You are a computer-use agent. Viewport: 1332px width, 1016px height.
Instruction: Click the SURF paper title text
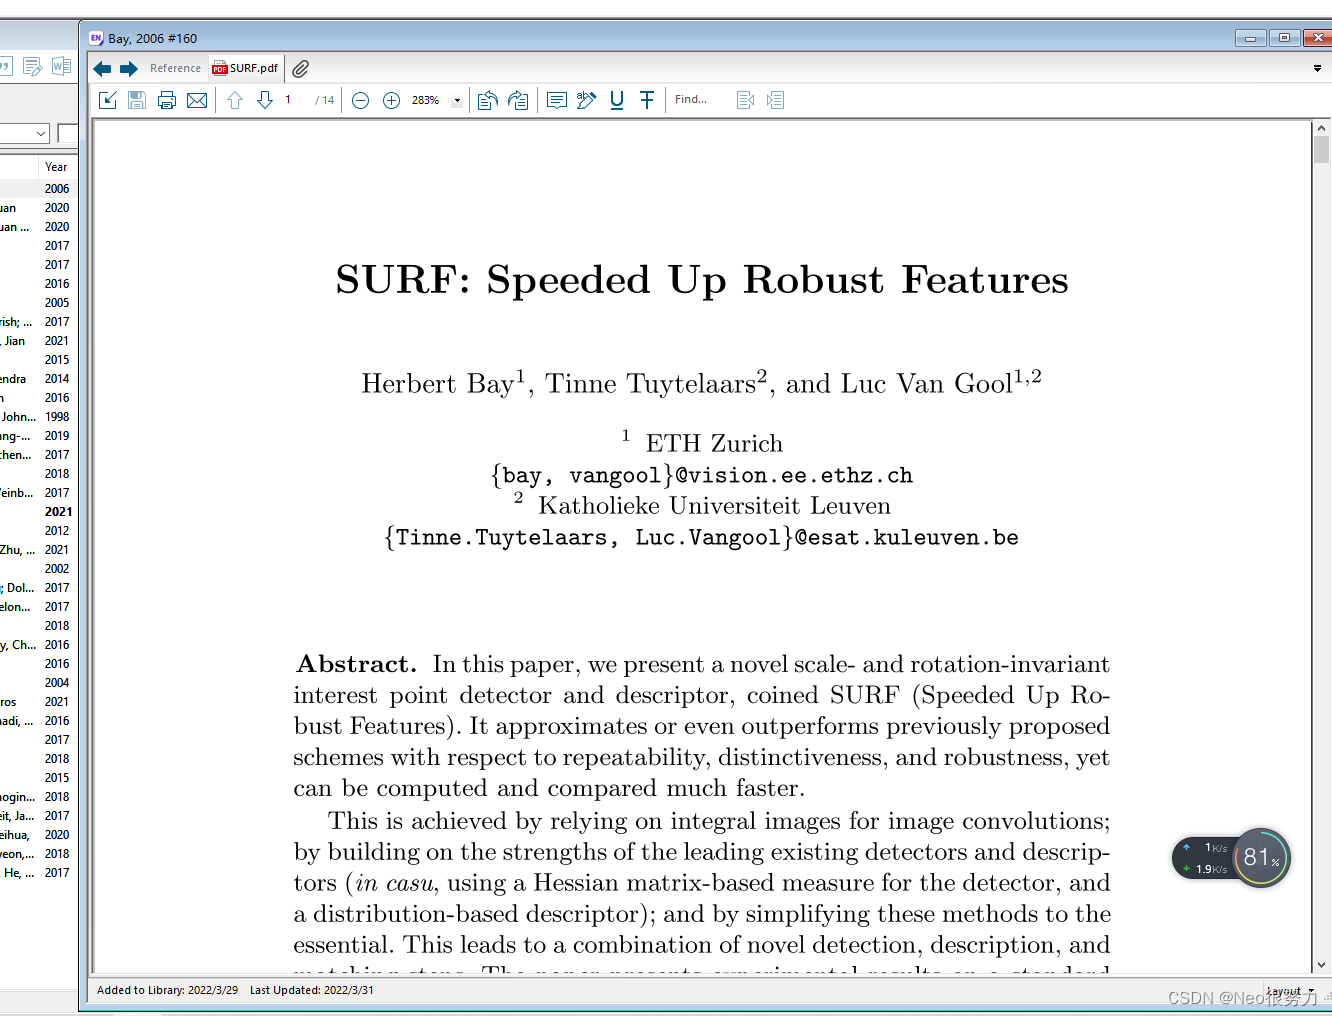click(x=702, y=280)
